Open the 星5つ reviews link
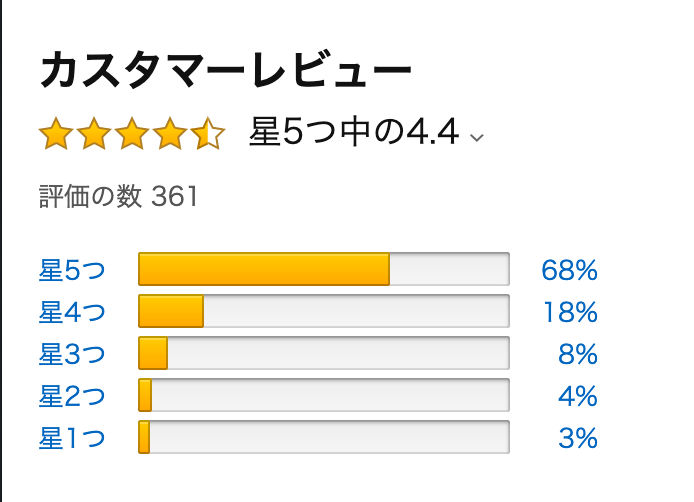Viewport: 694px width, 502px height. click(72, 270)
